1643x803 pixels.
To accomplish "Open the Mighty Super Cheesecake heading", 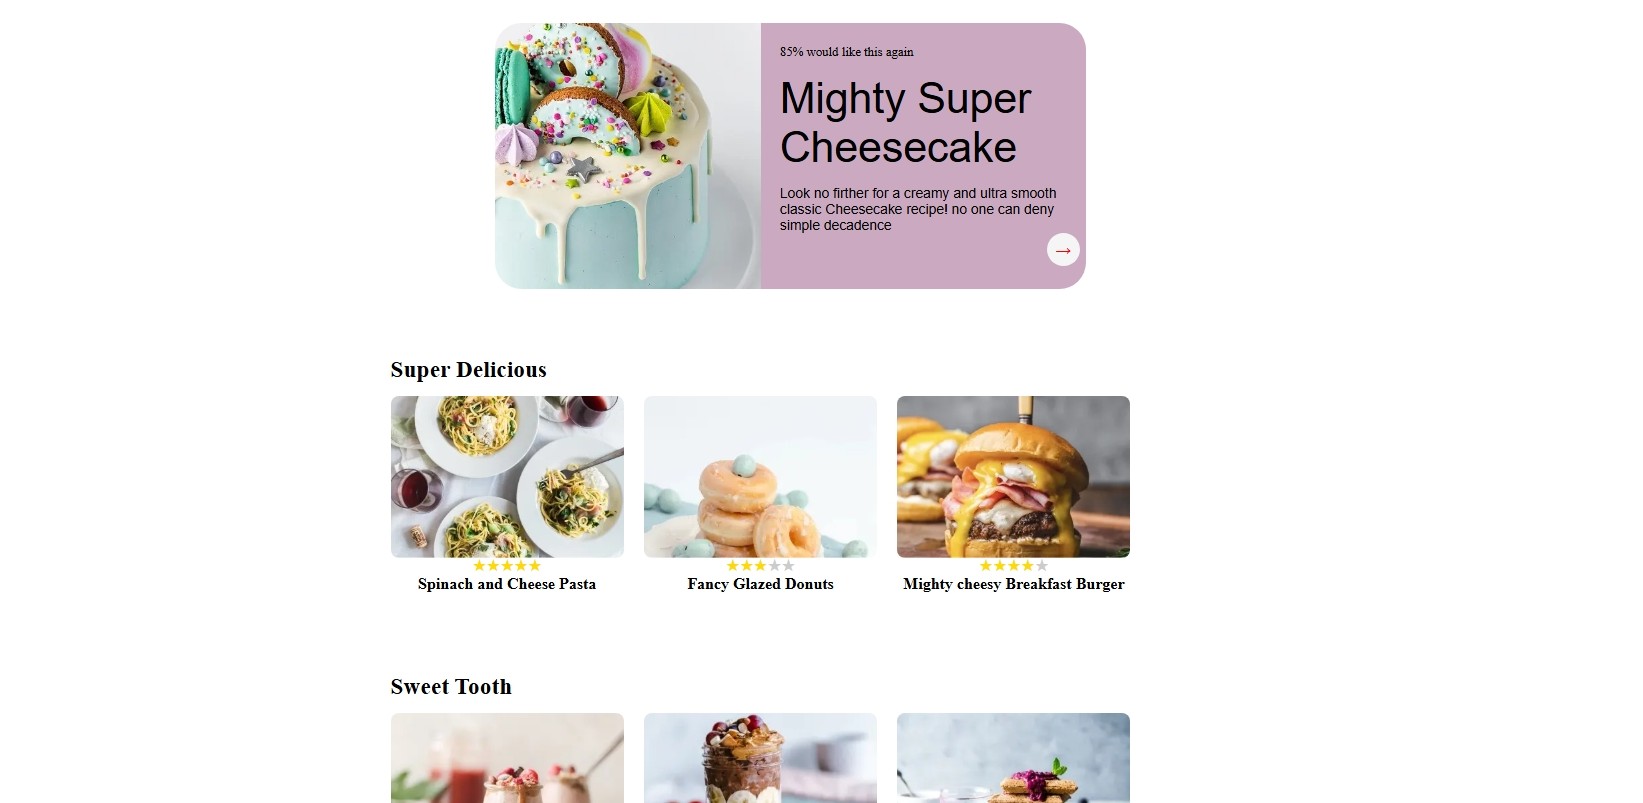I will tap(905, 122).
